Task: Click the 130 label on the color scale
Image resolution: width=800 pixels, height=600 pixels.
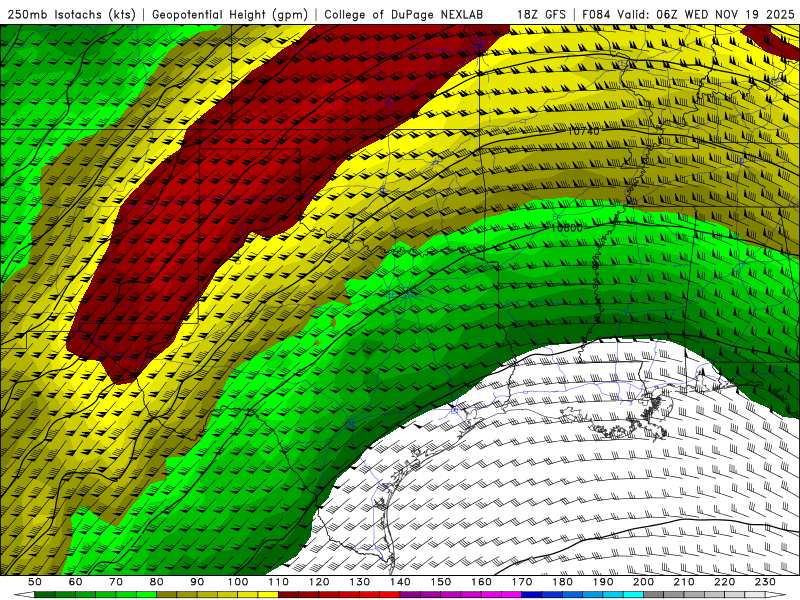Action: point(360,582)
